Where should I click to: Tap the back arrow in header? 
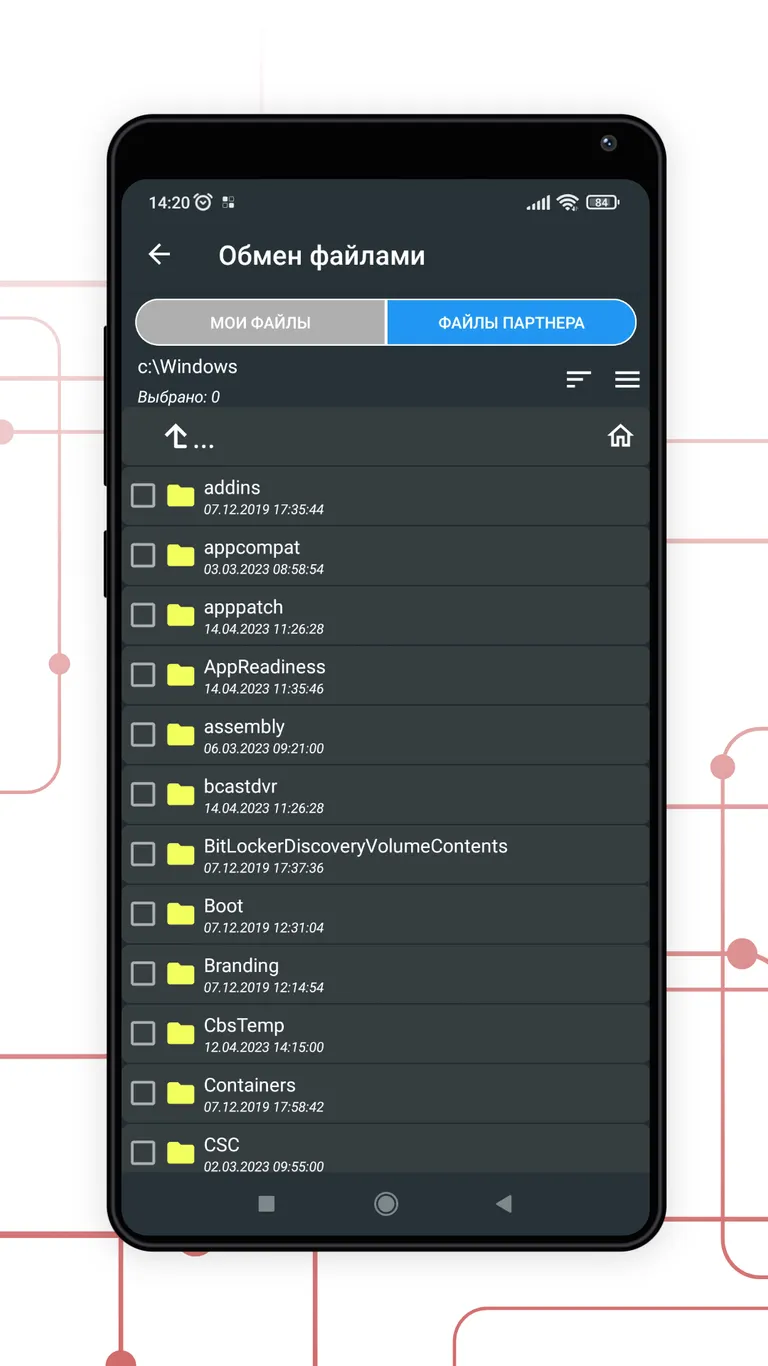tap(160, 255)
